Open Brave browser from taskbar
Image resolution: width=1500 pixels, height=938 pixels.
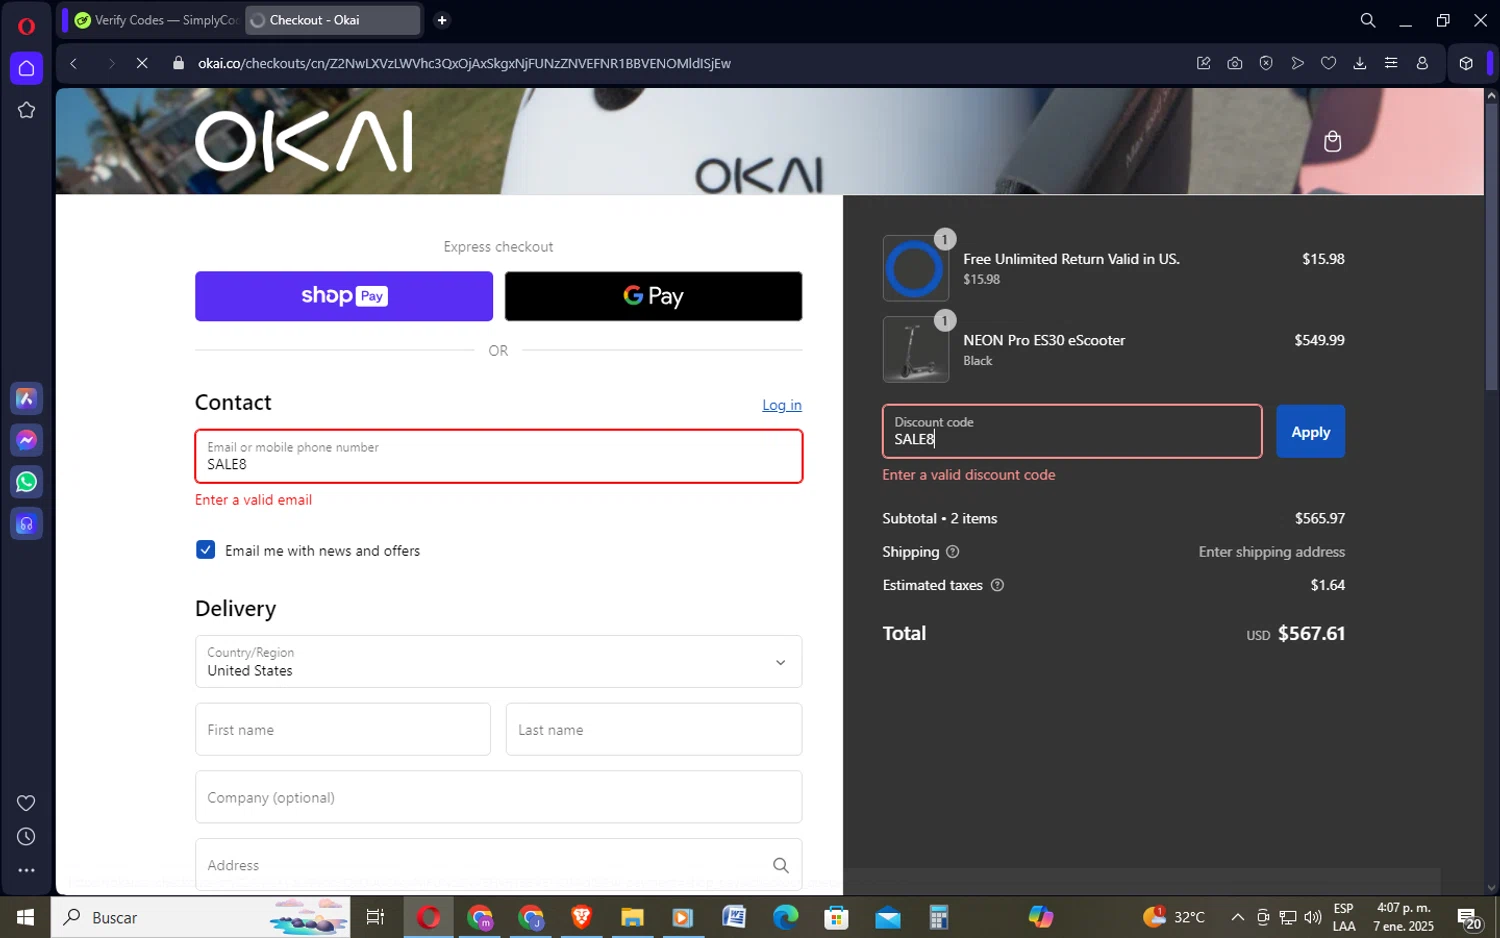581,917
